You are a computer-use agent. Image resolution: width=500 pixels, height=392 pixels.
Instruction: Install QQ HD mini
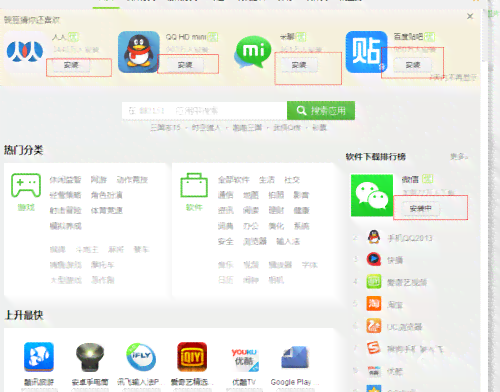pos(185,65)
